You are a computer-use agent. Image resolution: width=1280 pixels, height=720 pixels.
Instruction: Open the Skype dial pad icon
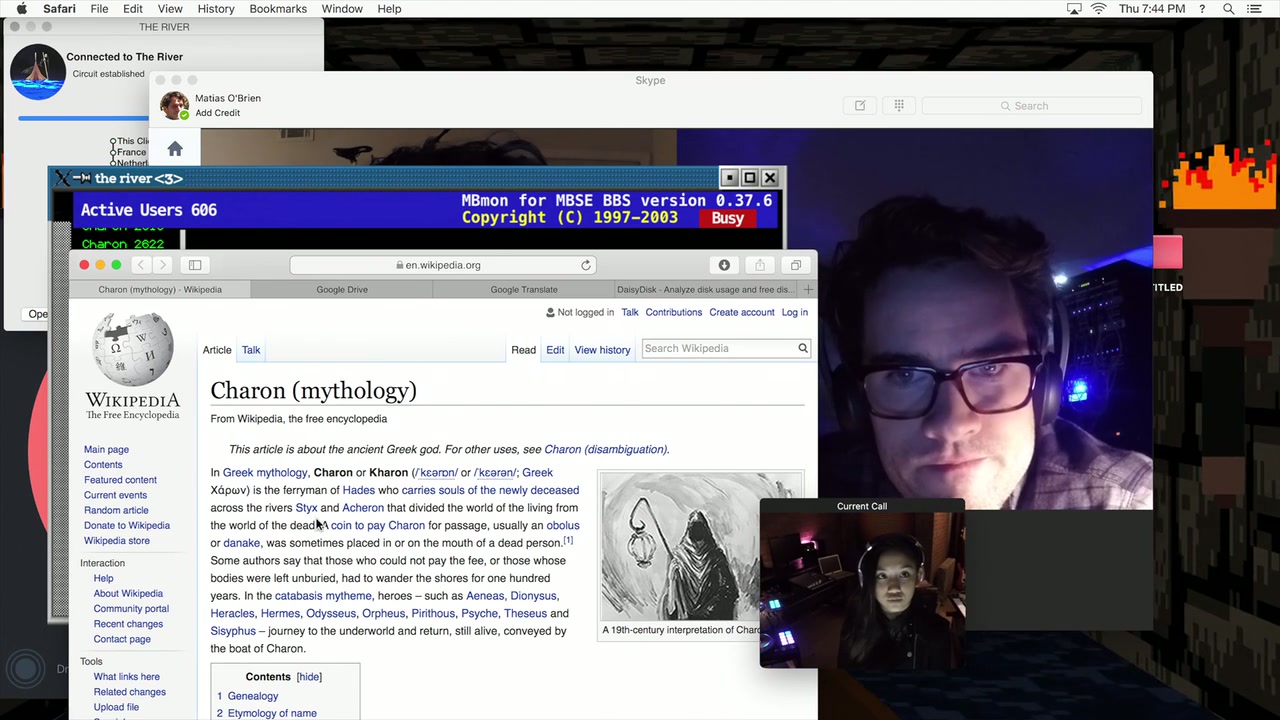(899, 105)
